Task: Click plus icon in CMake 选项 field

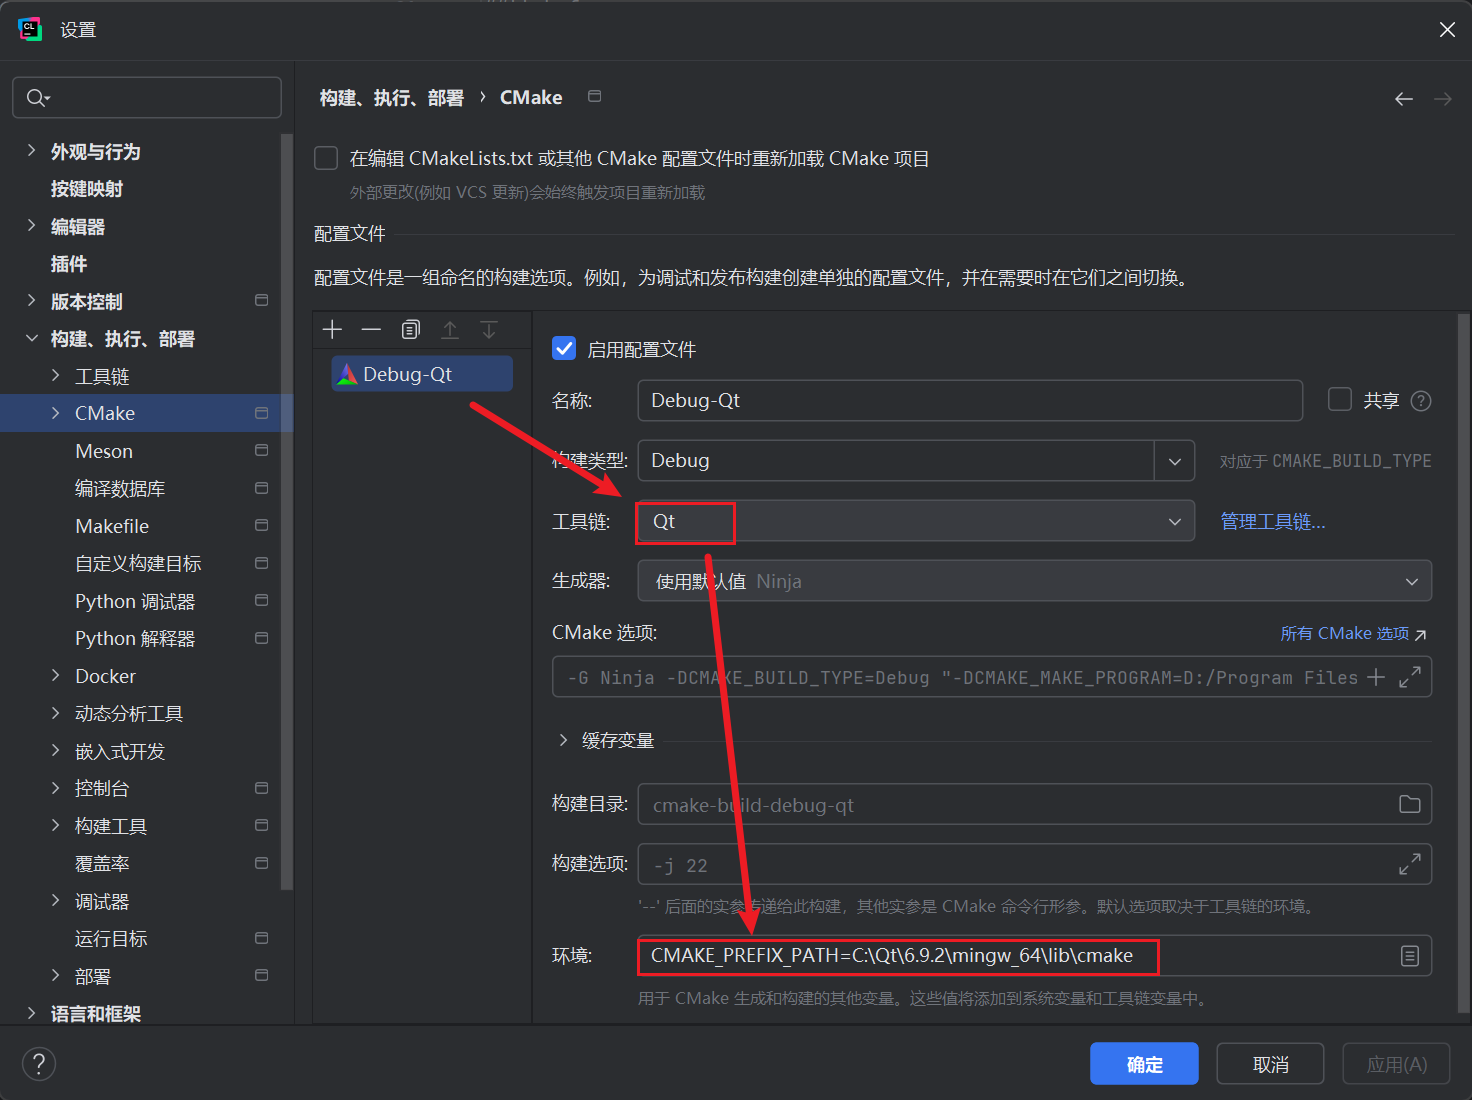Action: coord(1376,677)
